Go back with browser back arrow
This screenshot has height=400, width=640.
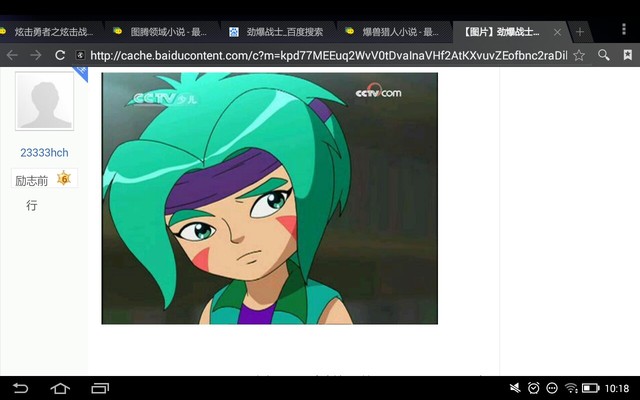pos(12,55)
